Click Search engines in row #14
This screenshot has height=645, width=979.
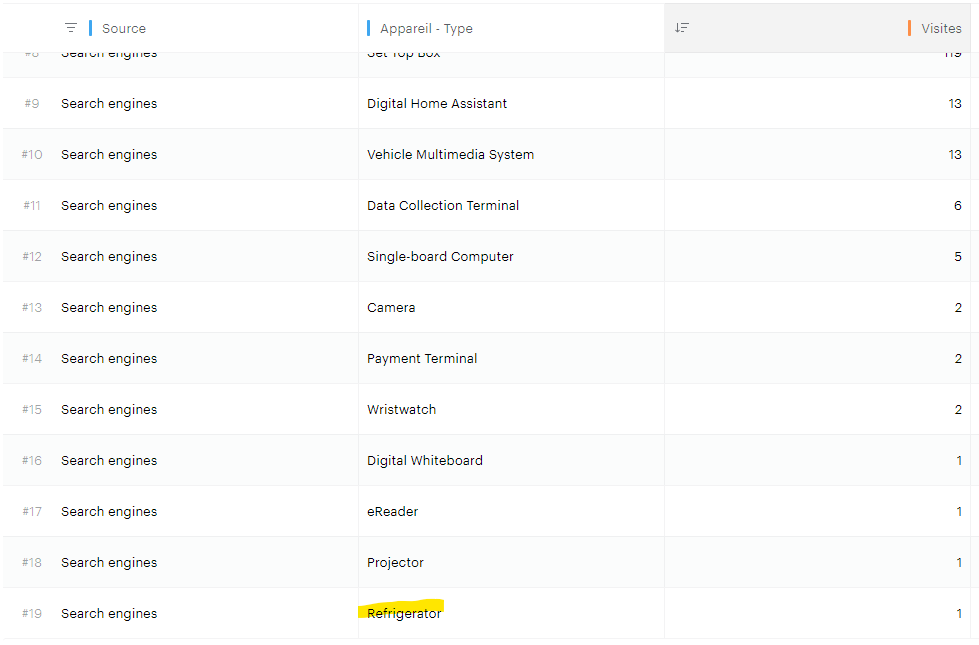pos(109,358)
